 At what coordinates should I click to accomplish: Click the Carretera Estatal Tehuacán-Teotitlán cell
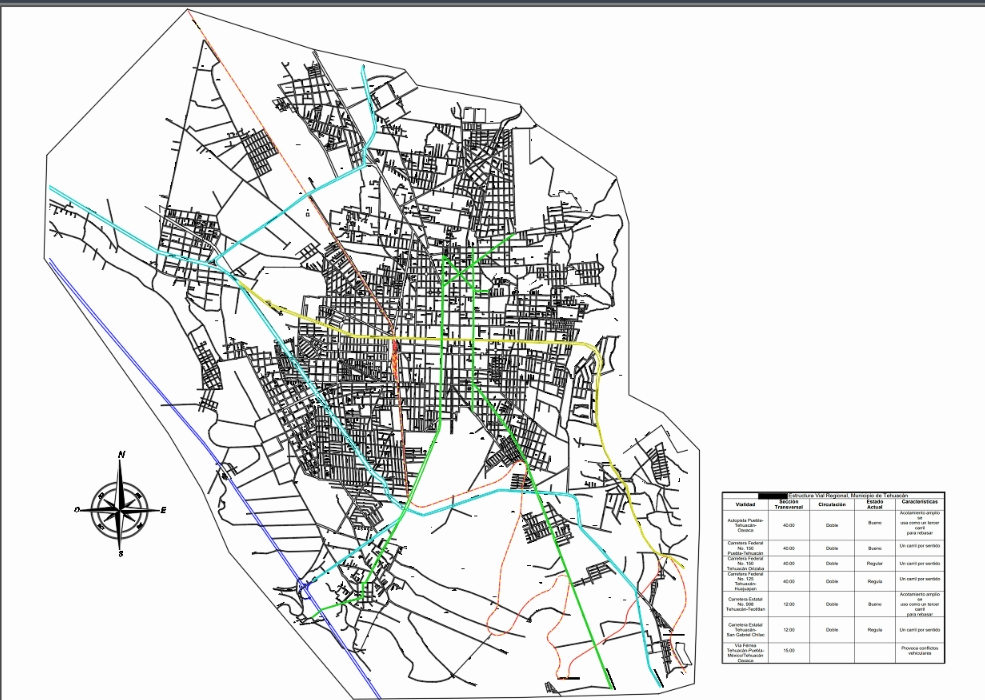(x=746, y=604)
